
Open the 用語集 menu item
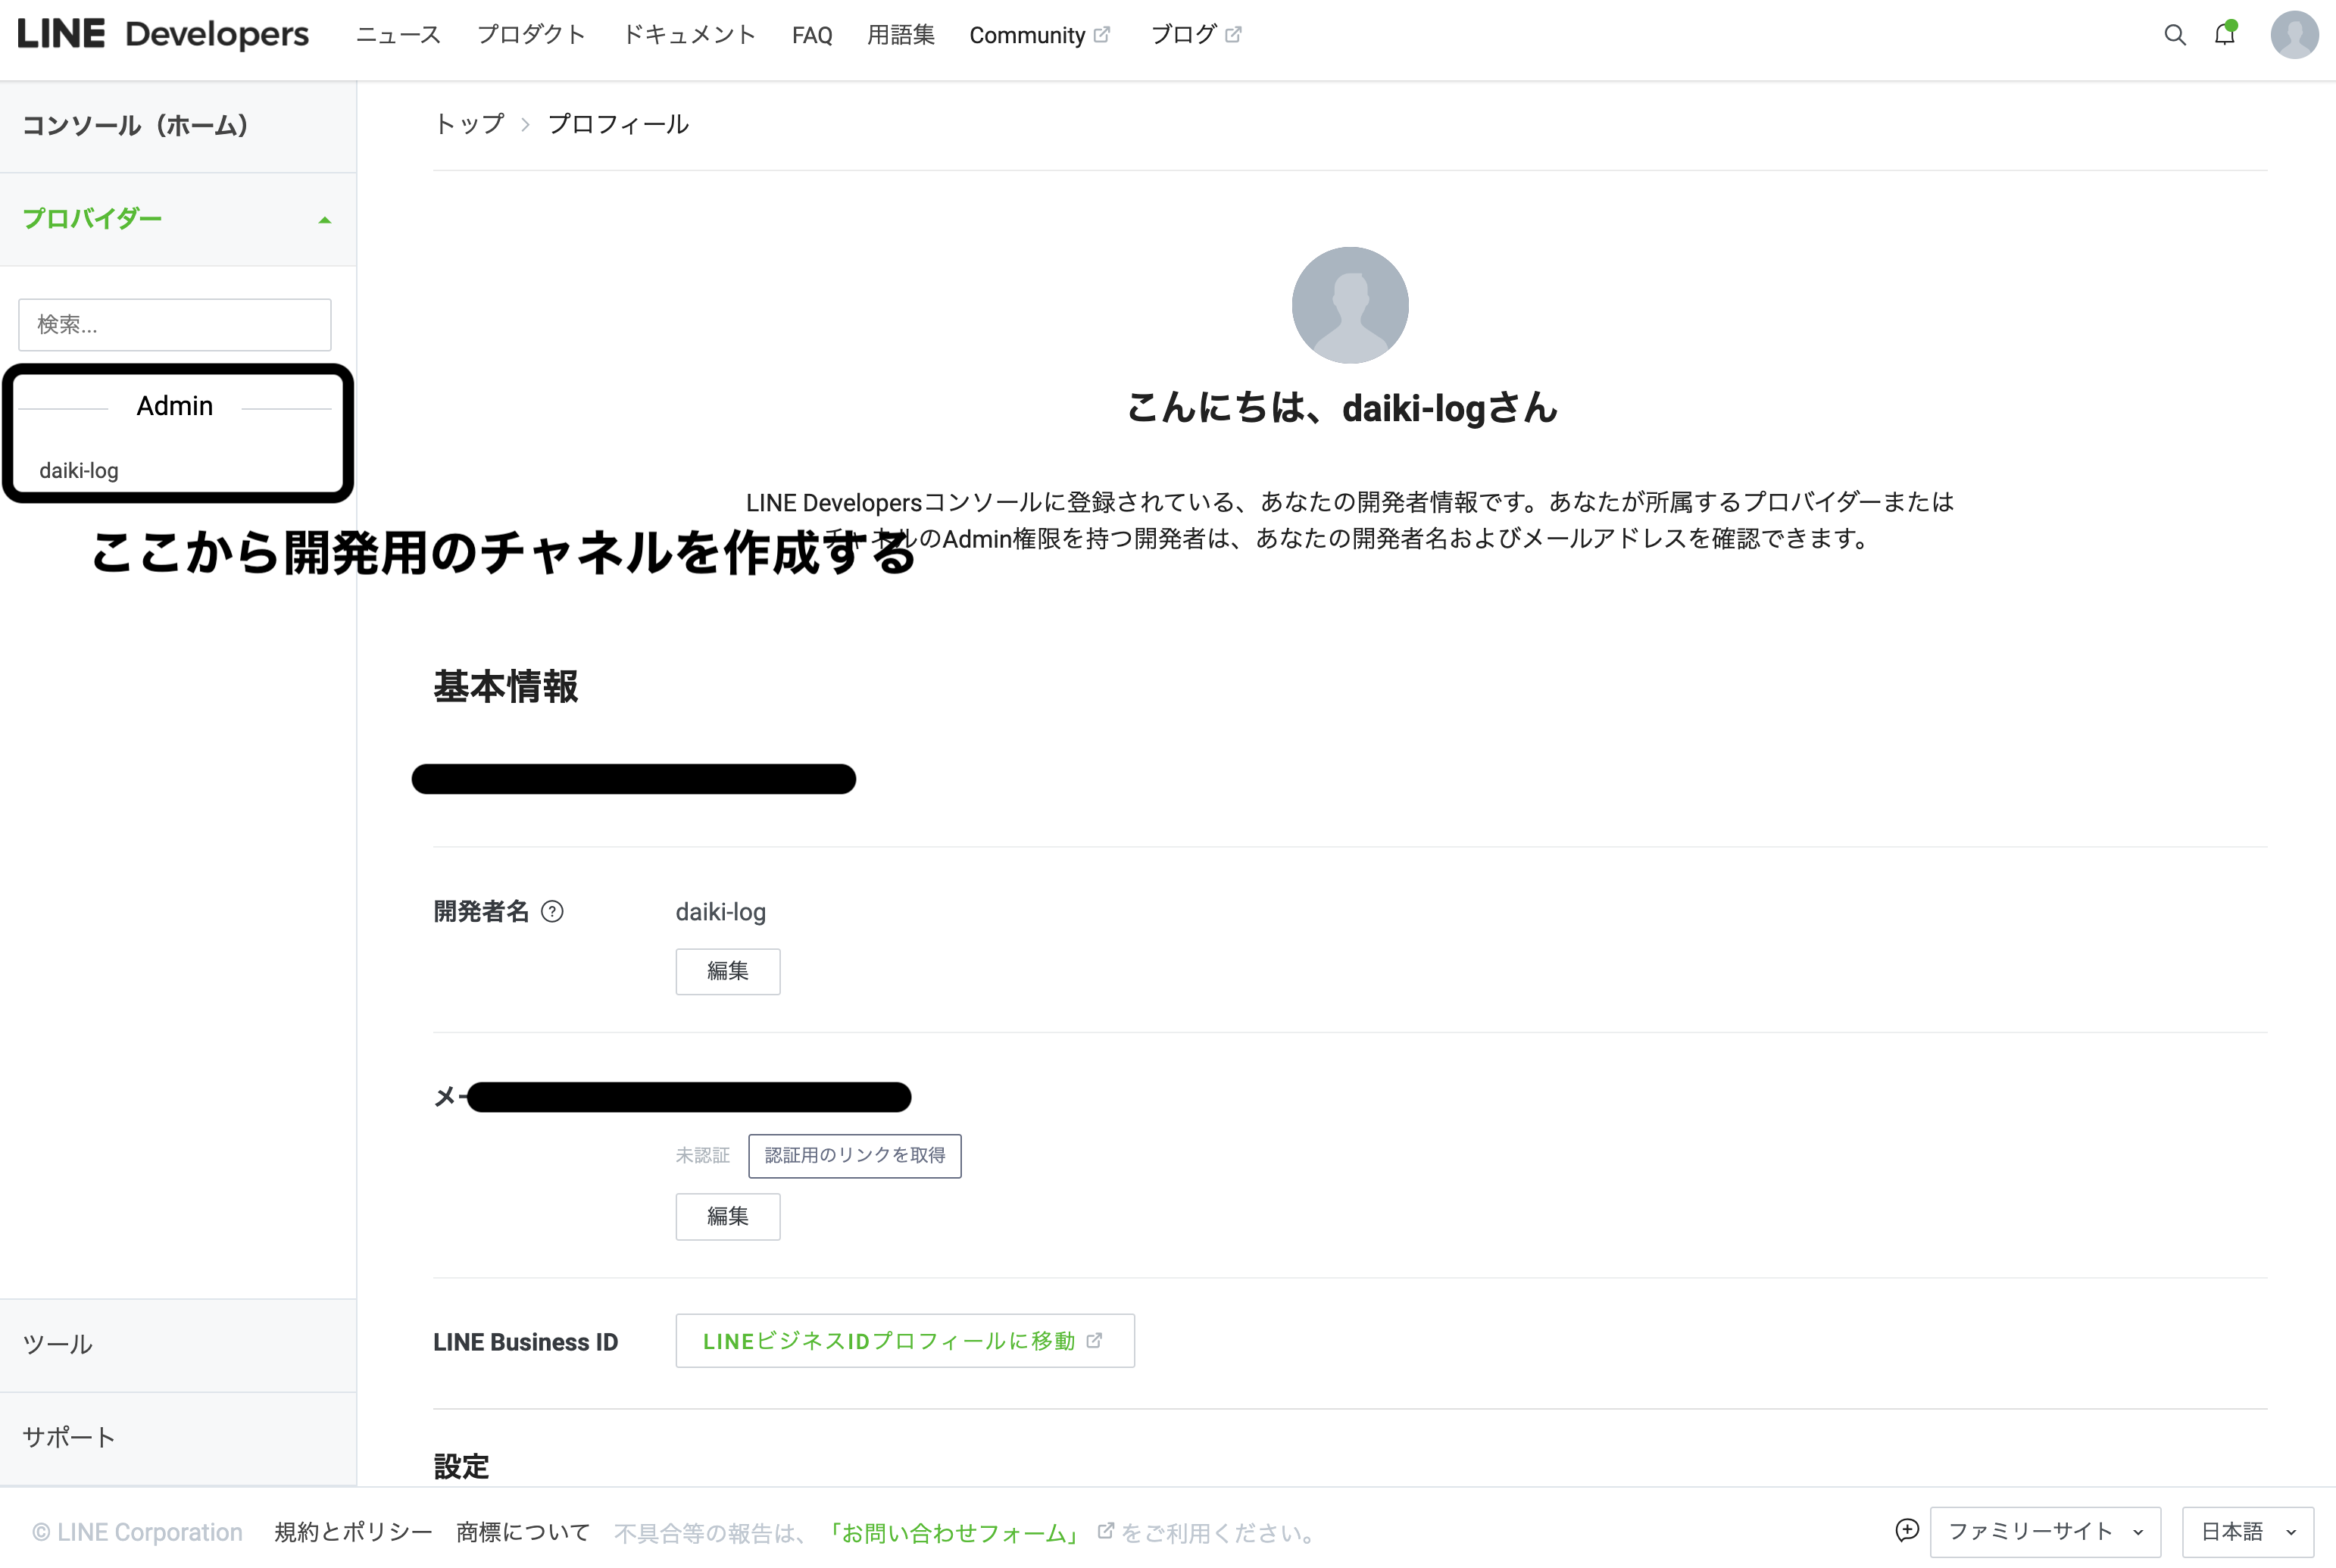click(x=901, y=35)
